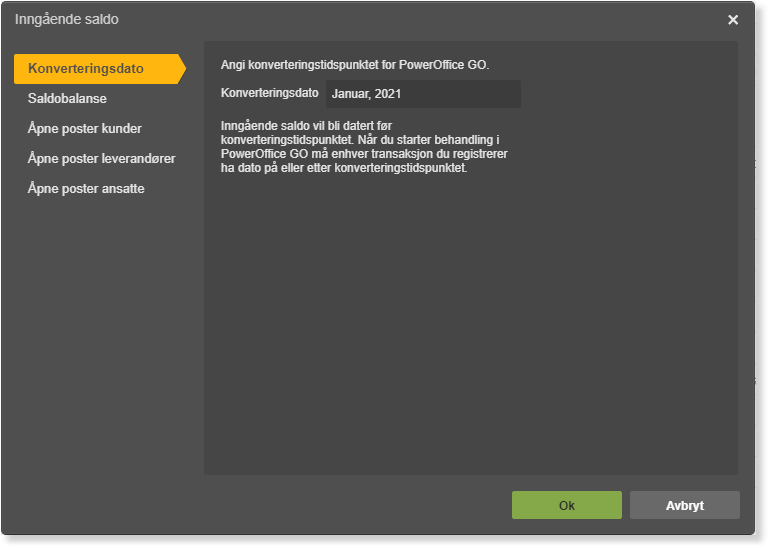Close the Inngående saldo dialog

tap(733, 20)
